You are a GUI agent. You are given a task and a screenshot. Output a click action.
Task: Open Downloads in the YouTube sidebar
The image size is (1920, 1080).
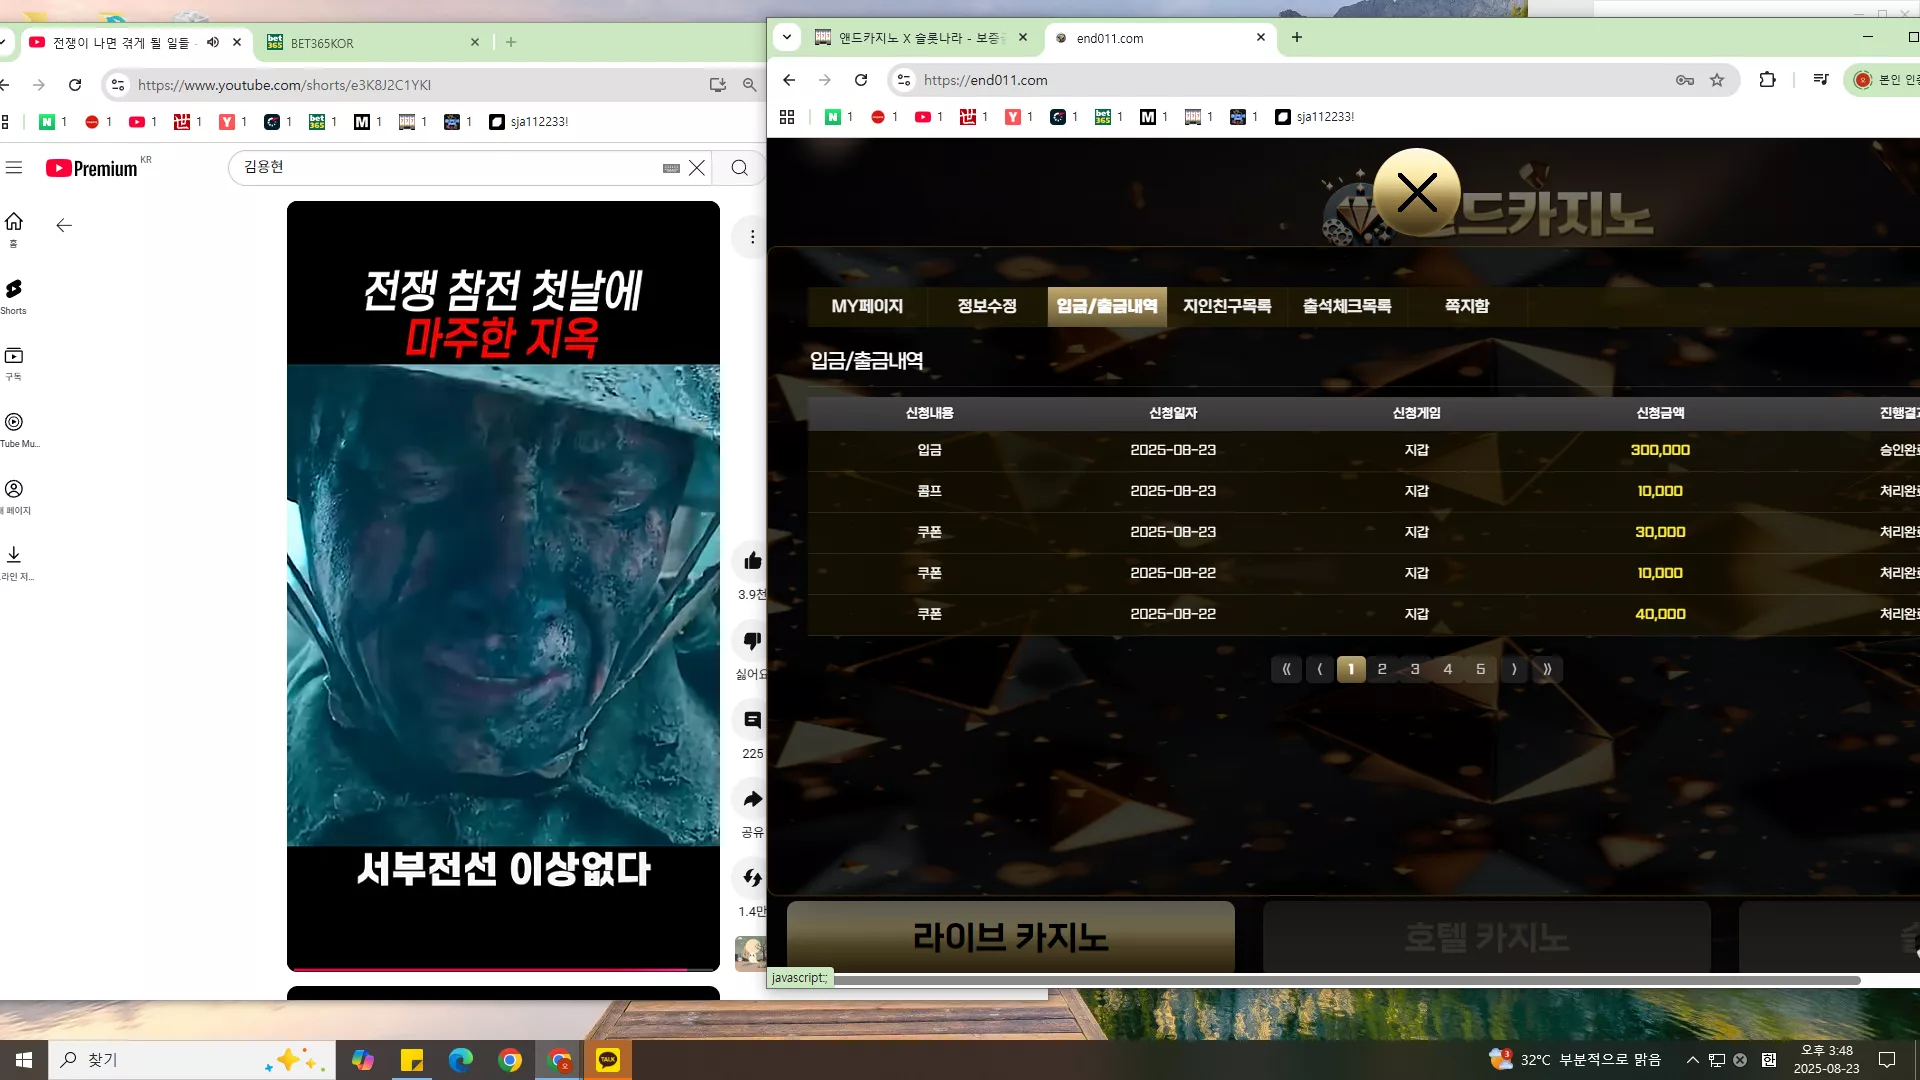pos(15,562)
